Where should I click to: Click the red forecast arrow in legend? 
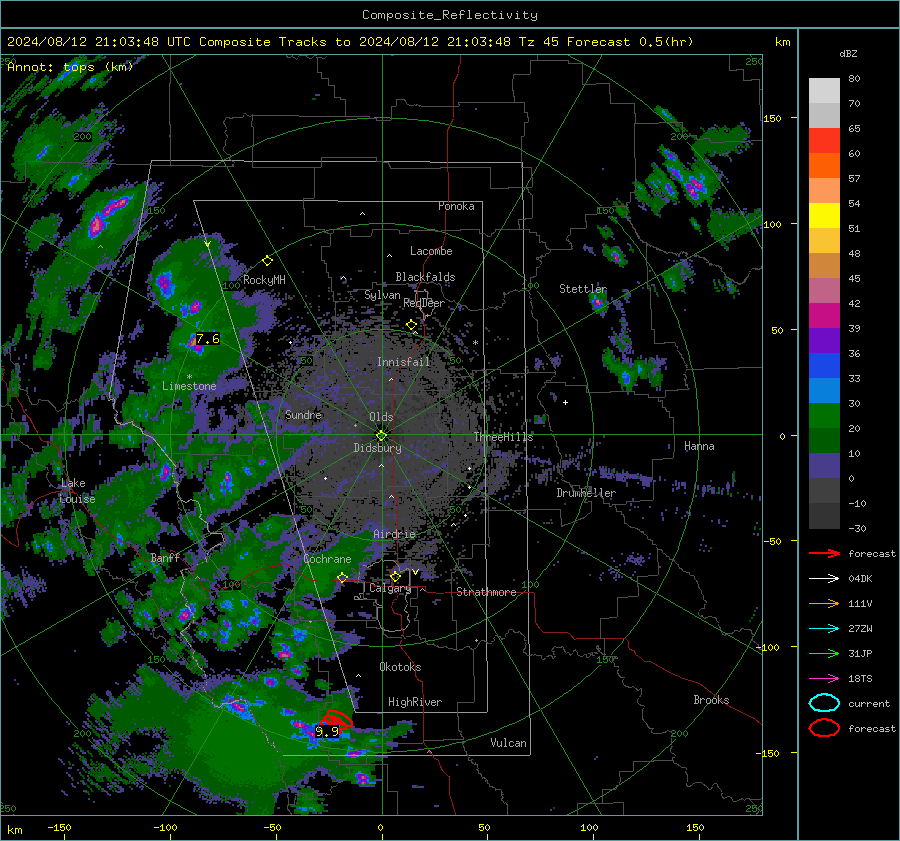click(x=824, y=553)
